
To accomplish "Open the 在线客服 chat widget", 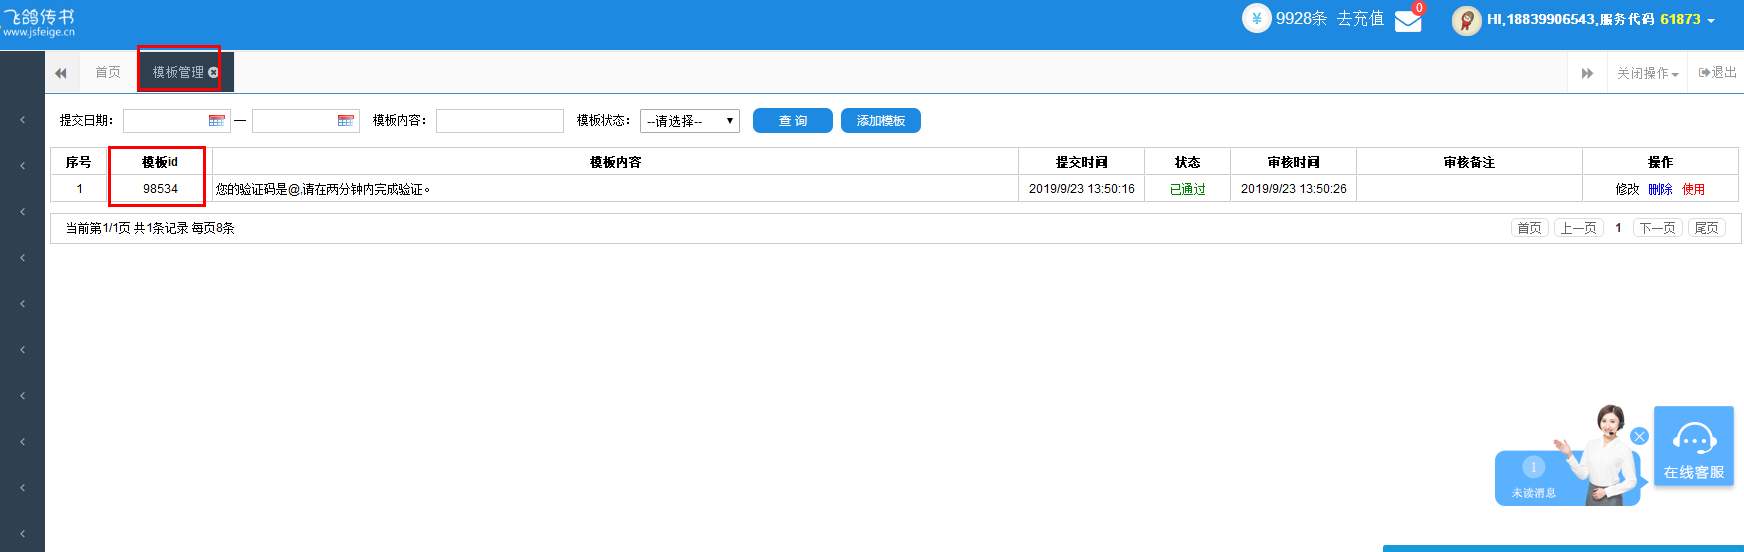I will [x=1694, y=446].
